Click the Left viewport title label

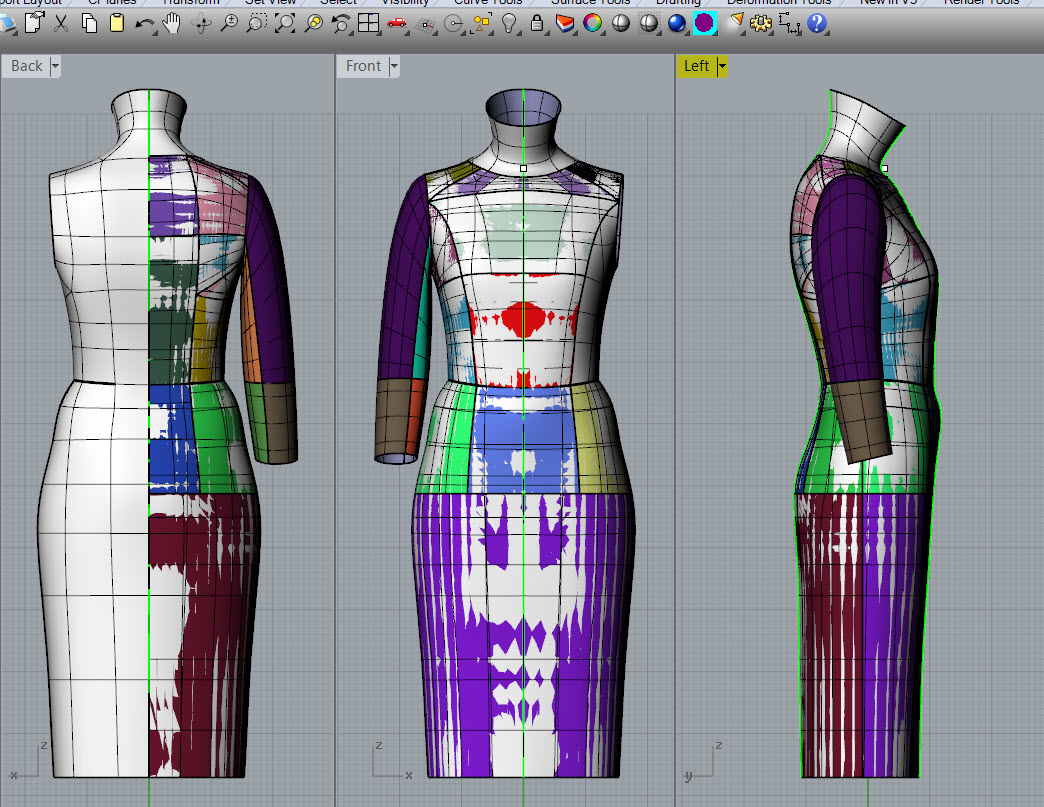(696, 66)
